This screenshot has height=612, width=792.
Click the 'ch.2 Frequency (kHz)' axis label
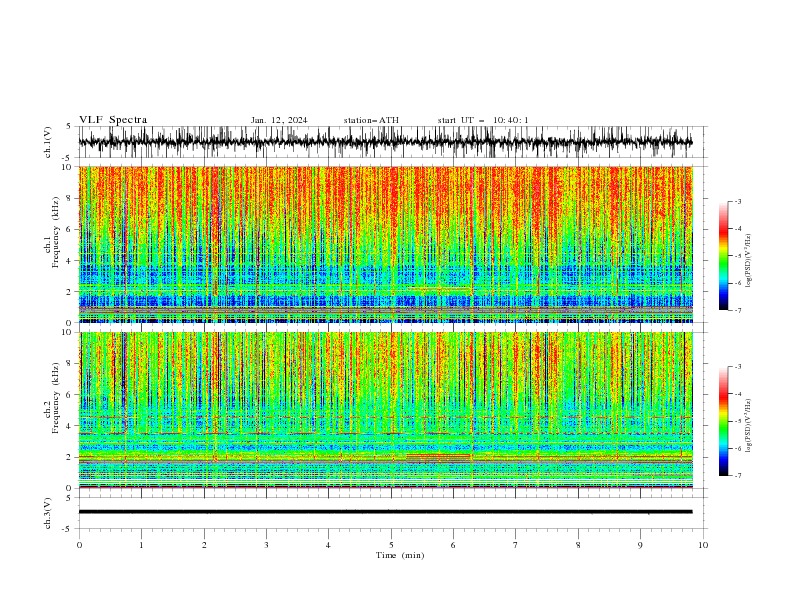click(52, 398)
